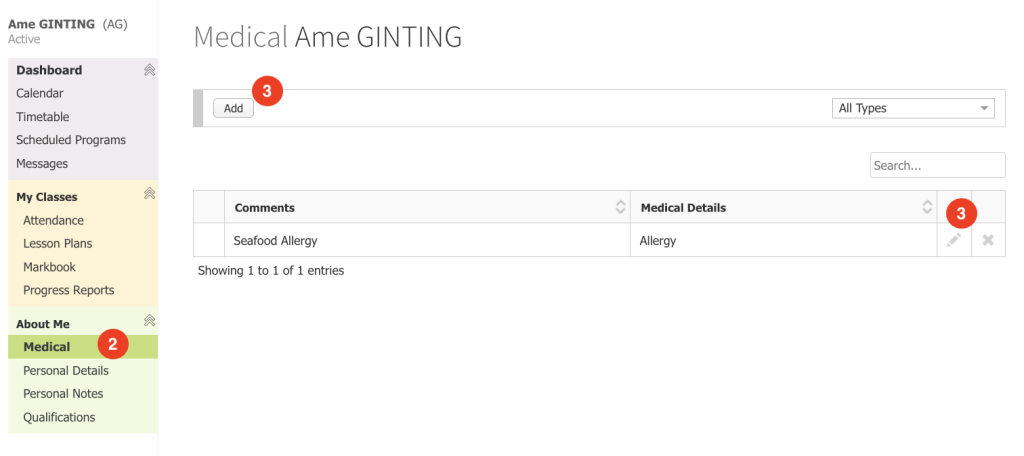The image size is (1024, 456).
Task: Delete the Seafood Allergy entry with the X icon
Action: pos(988,240)
